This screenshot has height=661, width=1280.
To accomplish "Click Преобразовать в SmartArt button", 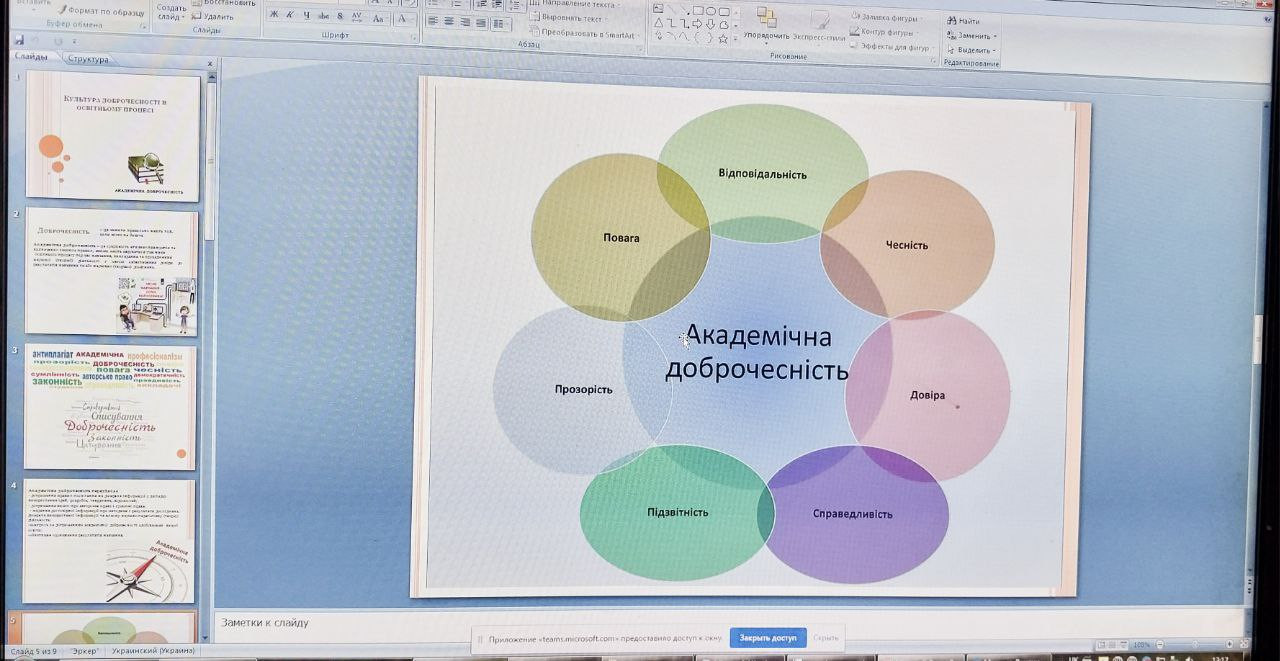I will point(583,33).
